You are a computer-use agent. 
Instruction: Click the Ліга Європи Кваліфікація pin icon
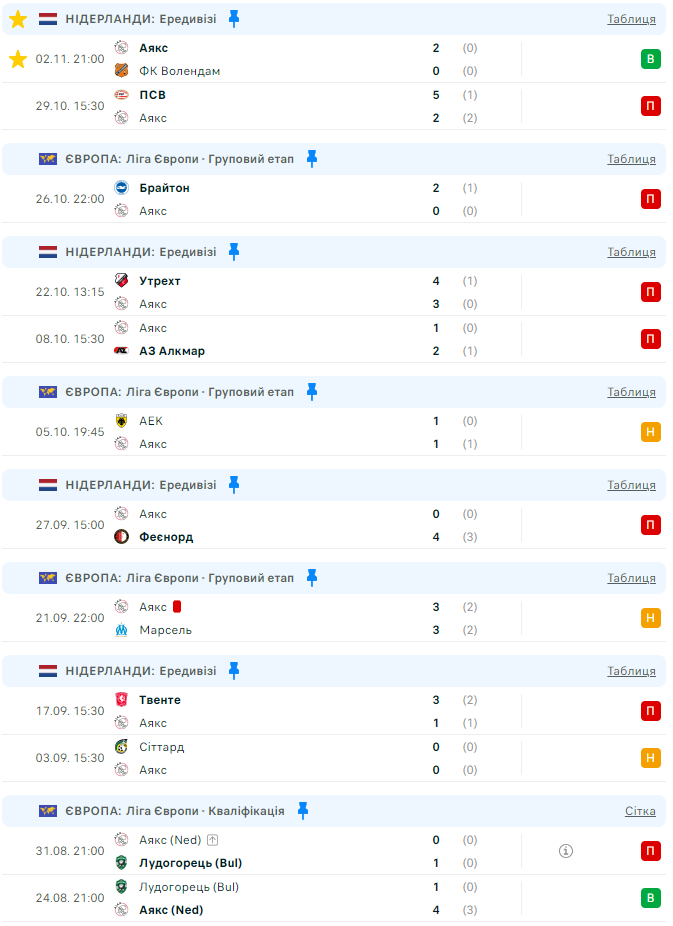pyautogui.click(x=302, y=811)
